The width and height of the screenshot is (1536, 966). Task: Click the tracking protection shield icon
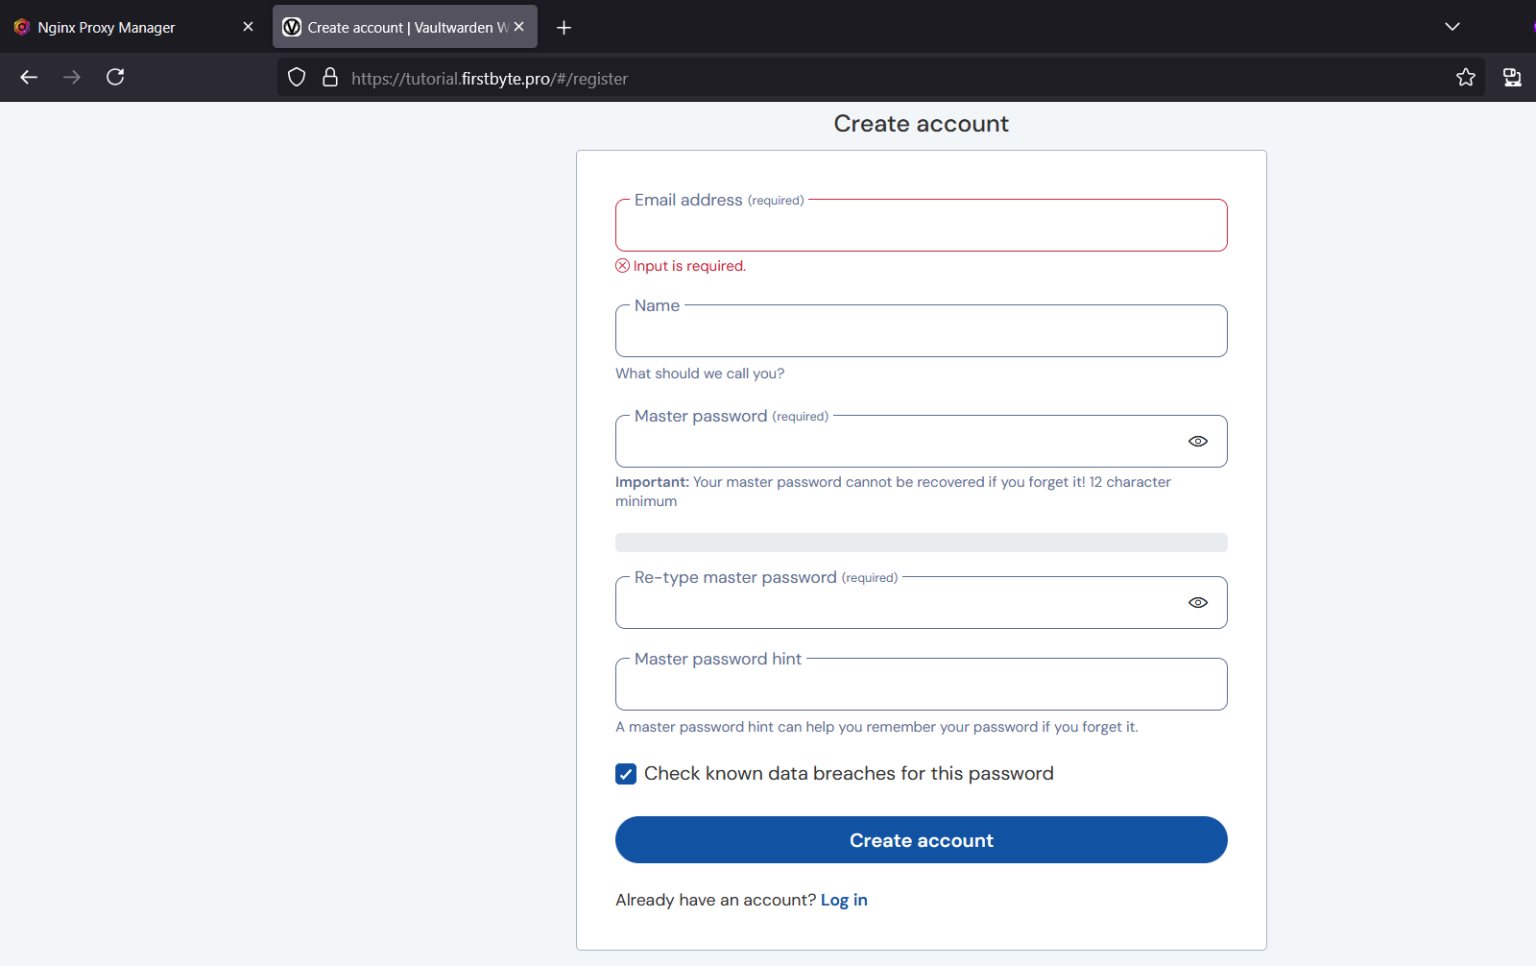tap(296, 77)
